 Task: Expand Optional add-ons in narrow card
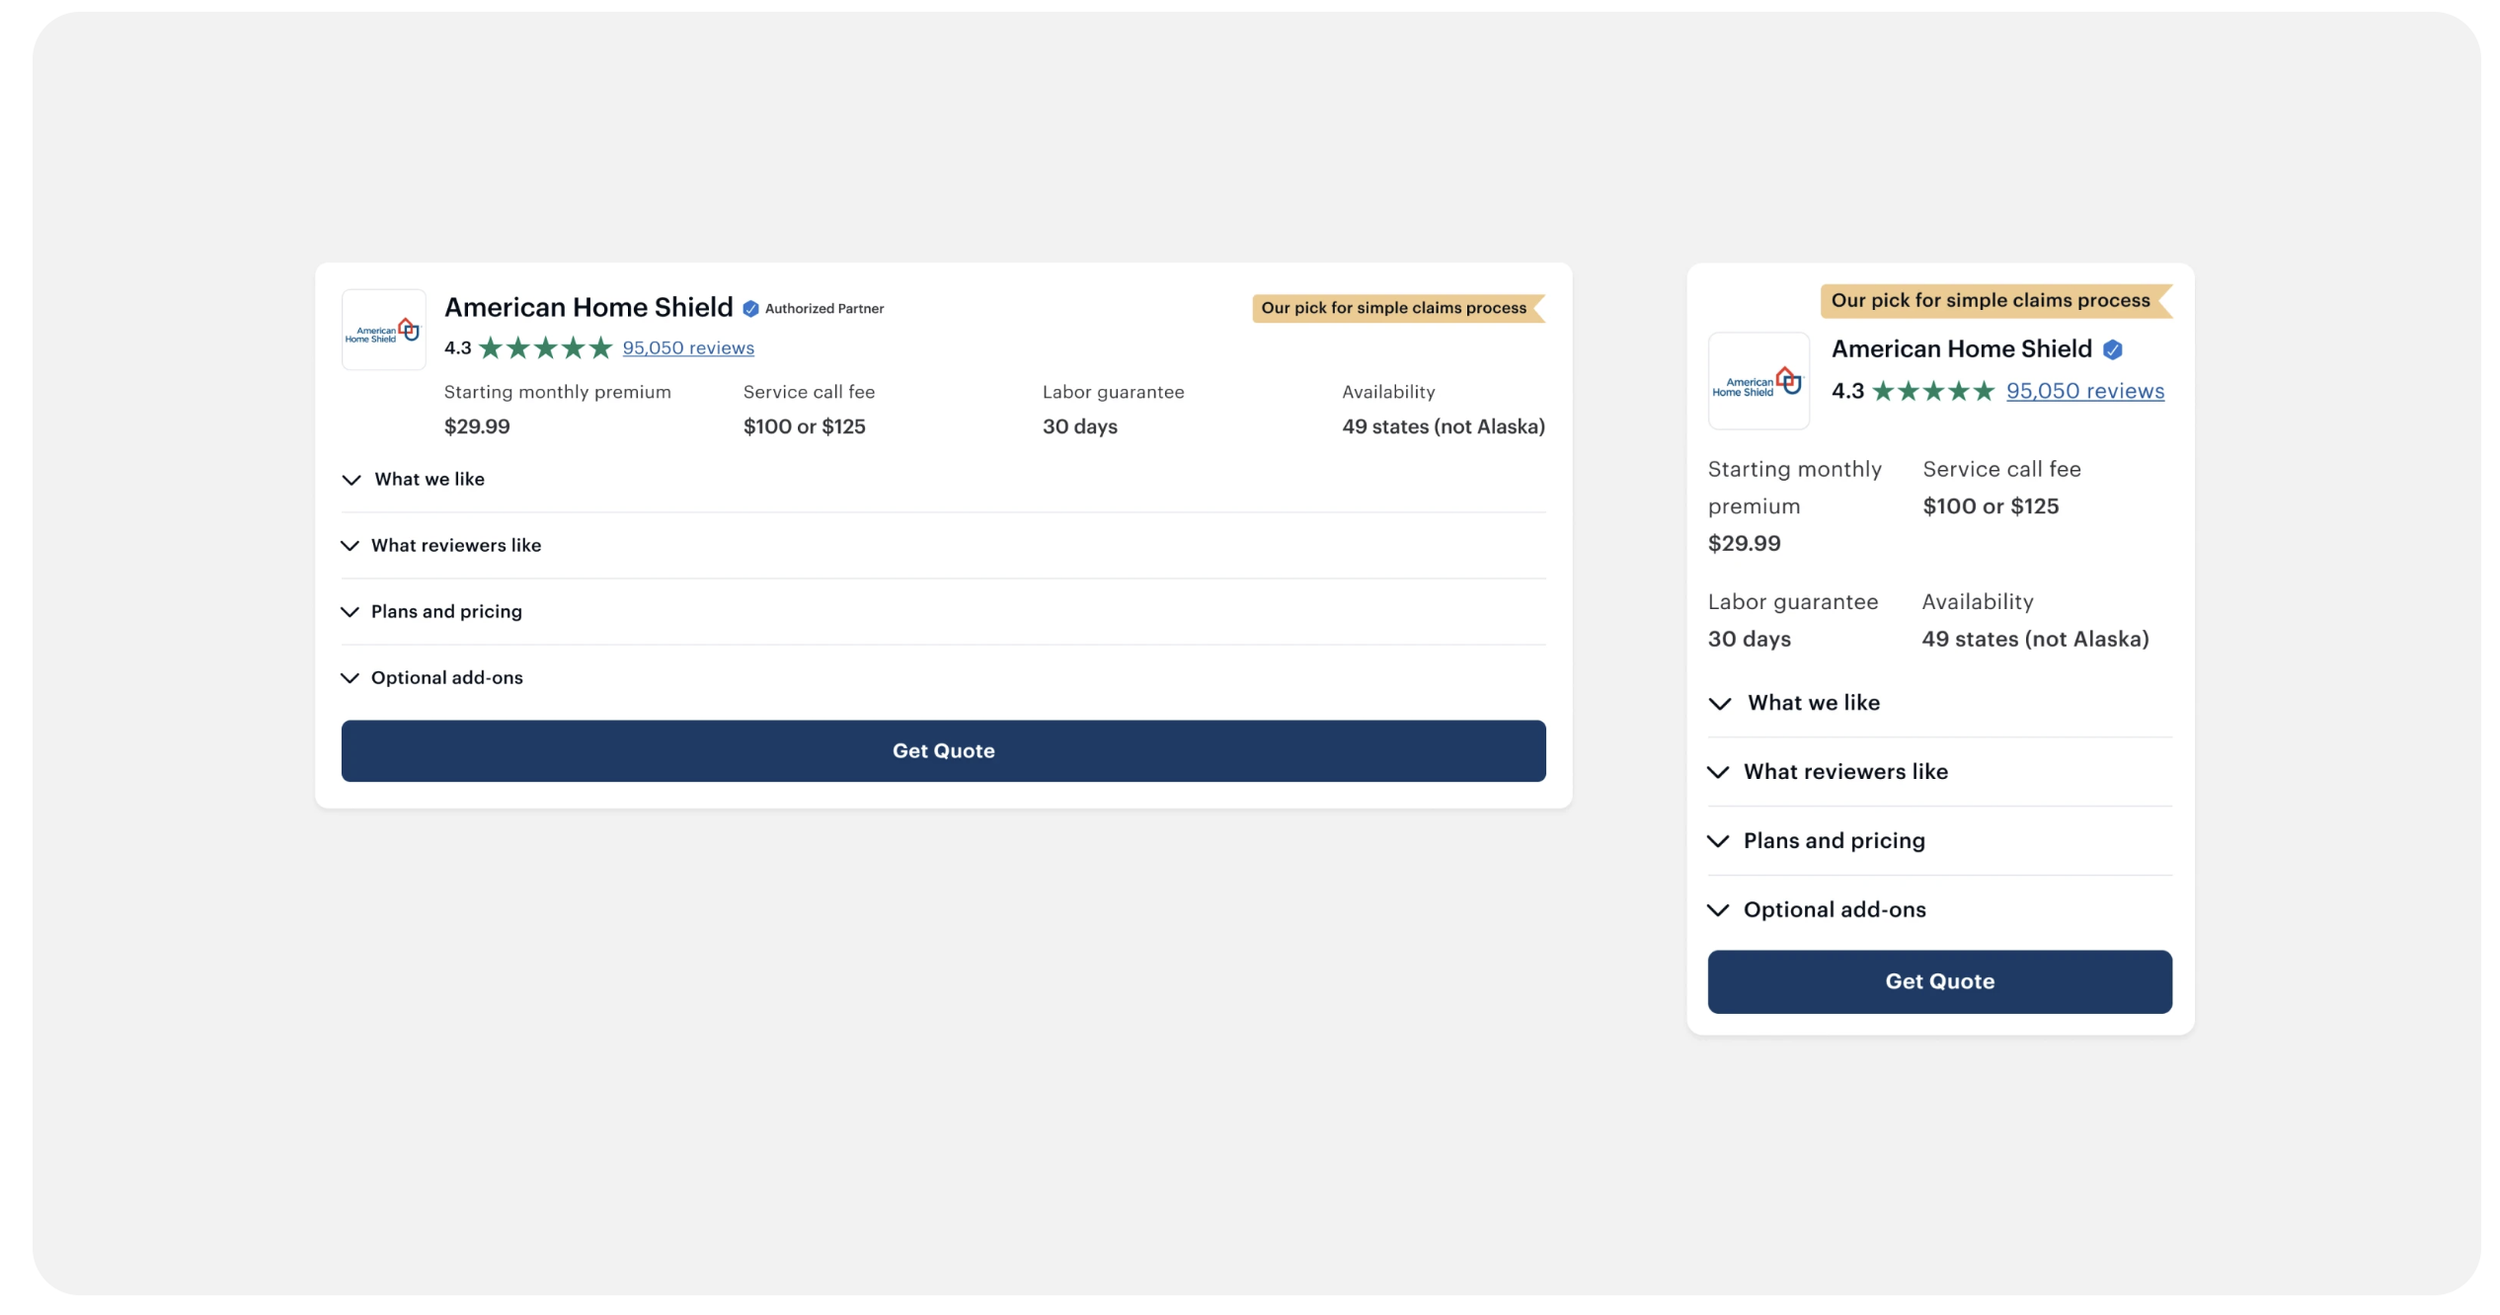[x=1833, y=910]
